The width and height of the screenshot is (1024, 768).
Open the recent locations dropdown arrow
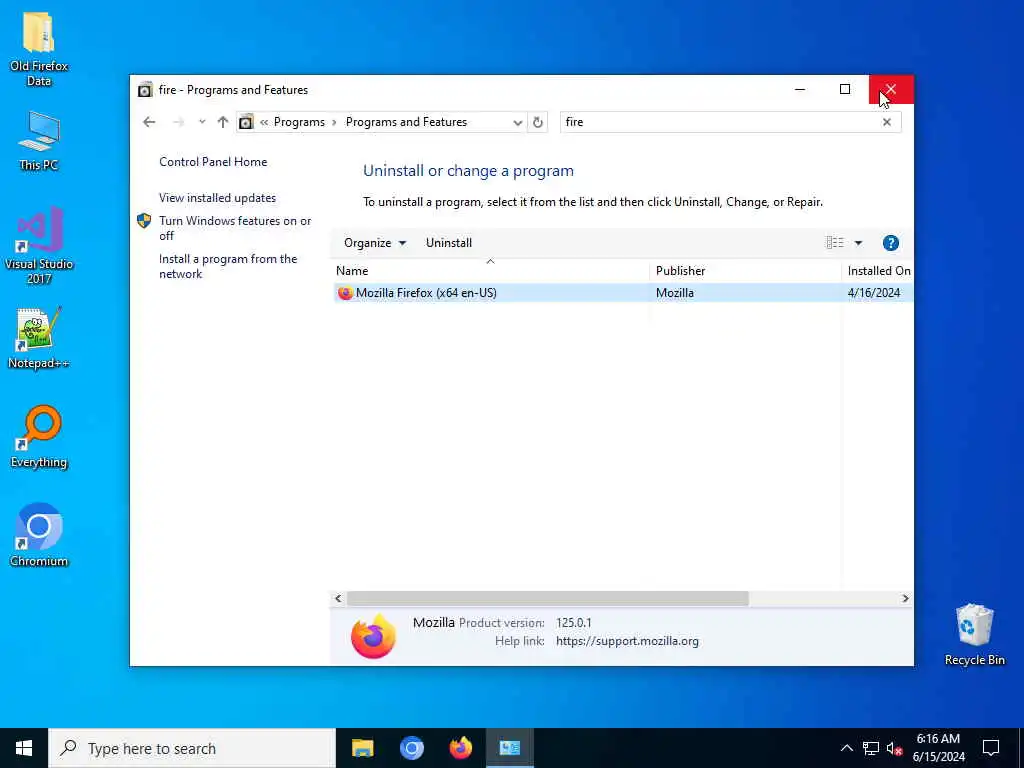(x=202, y=122)
